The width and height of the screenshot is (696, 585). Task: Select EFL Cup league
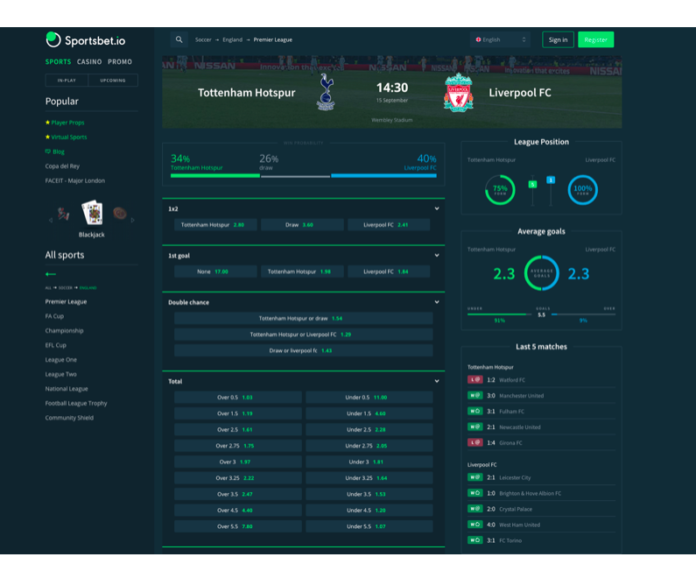click(x=55, y=345)
